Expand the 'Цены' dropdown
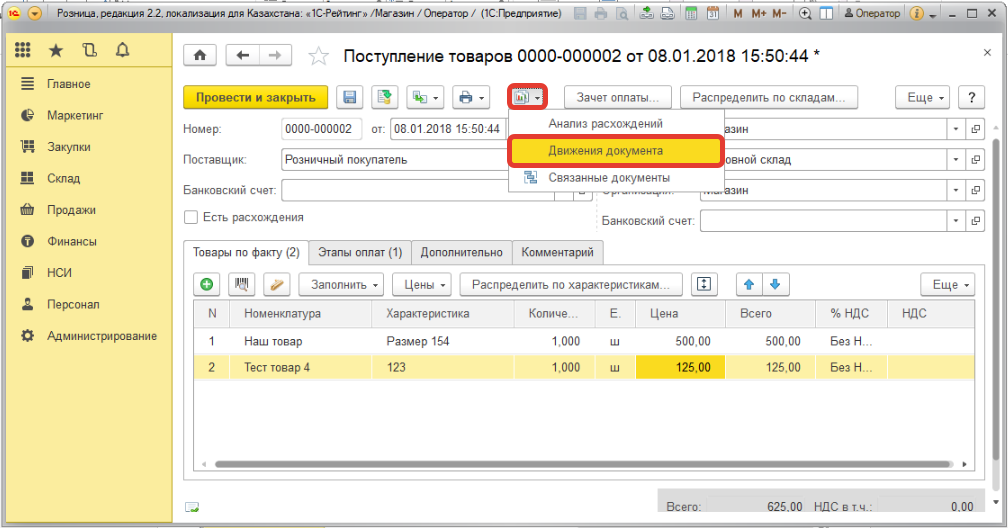The width and height of the screenshot is (1008, 528). pos(422,285)
